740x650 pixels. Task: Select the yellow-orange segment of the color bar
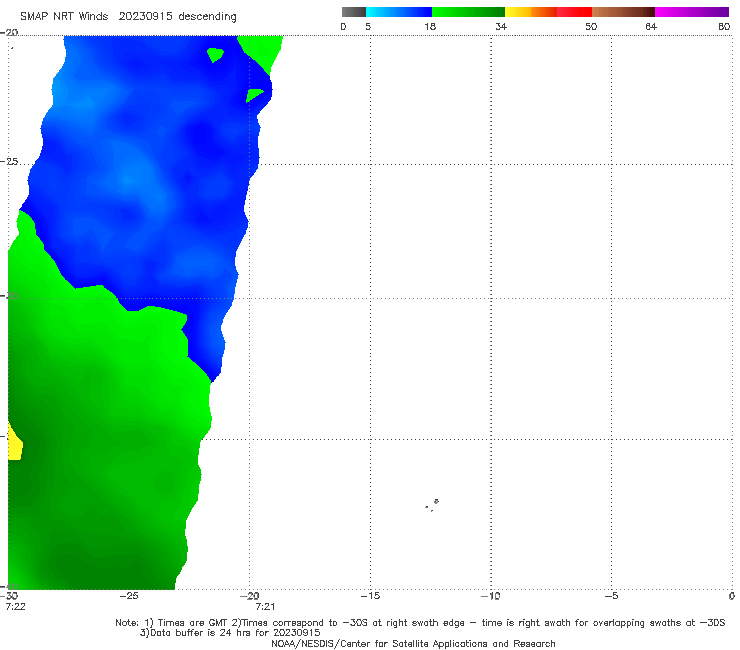point(531,12)
